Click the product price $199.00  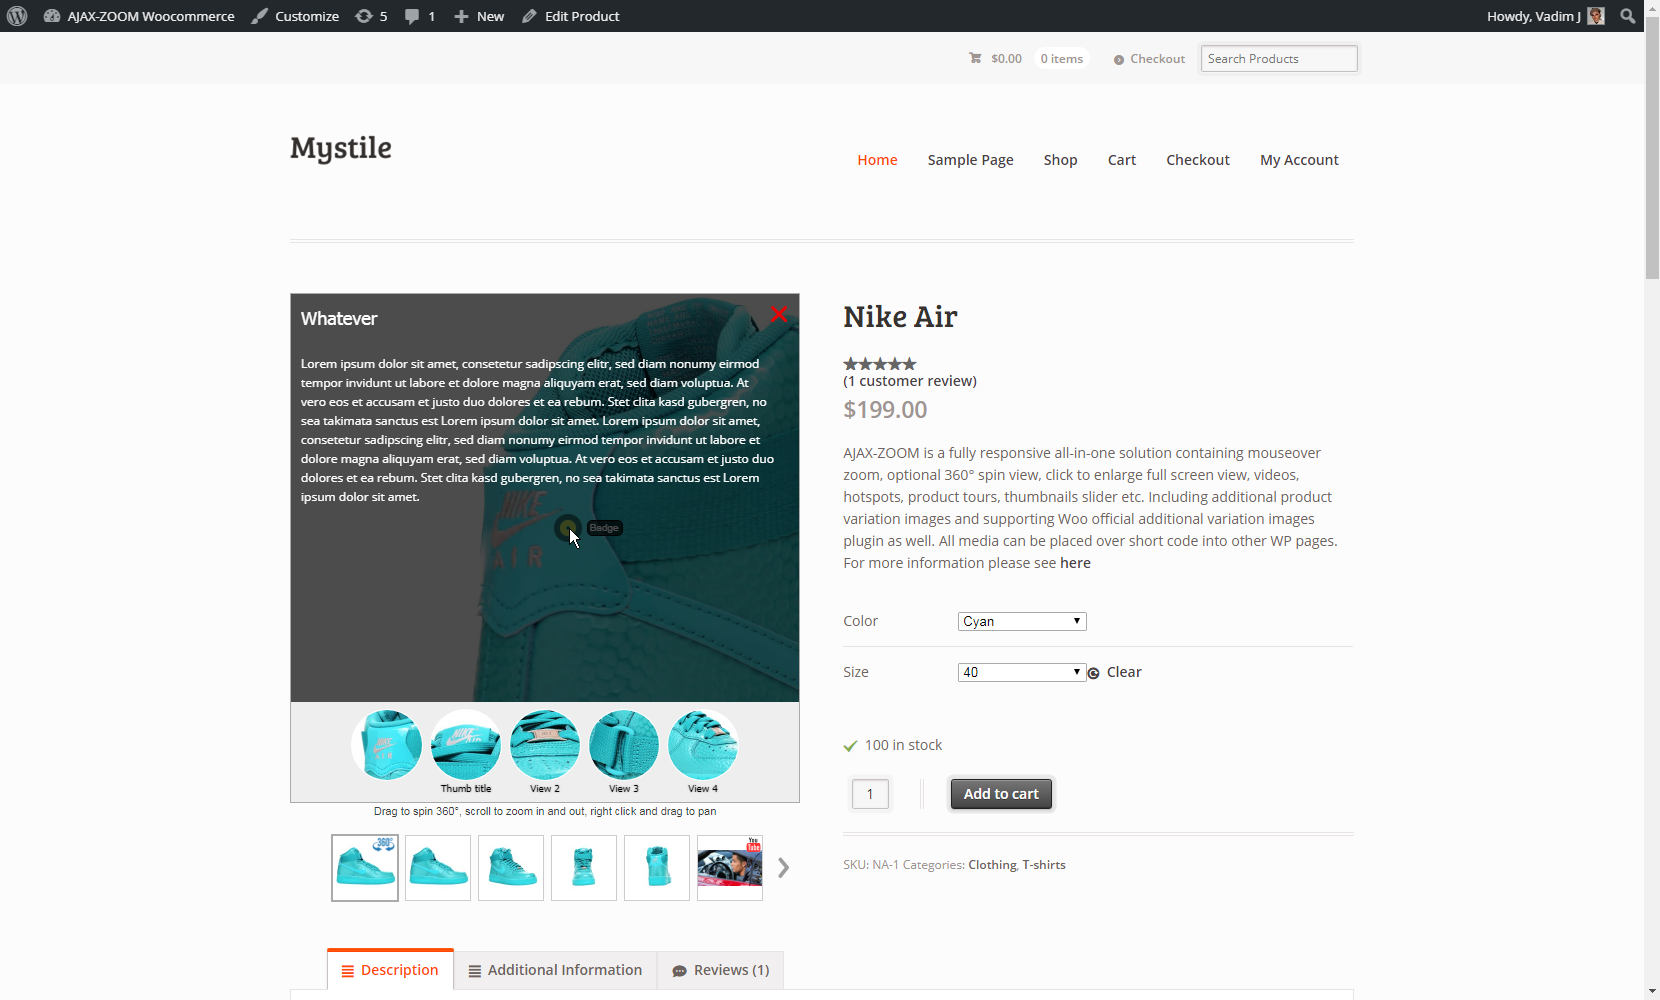(885, 410)
